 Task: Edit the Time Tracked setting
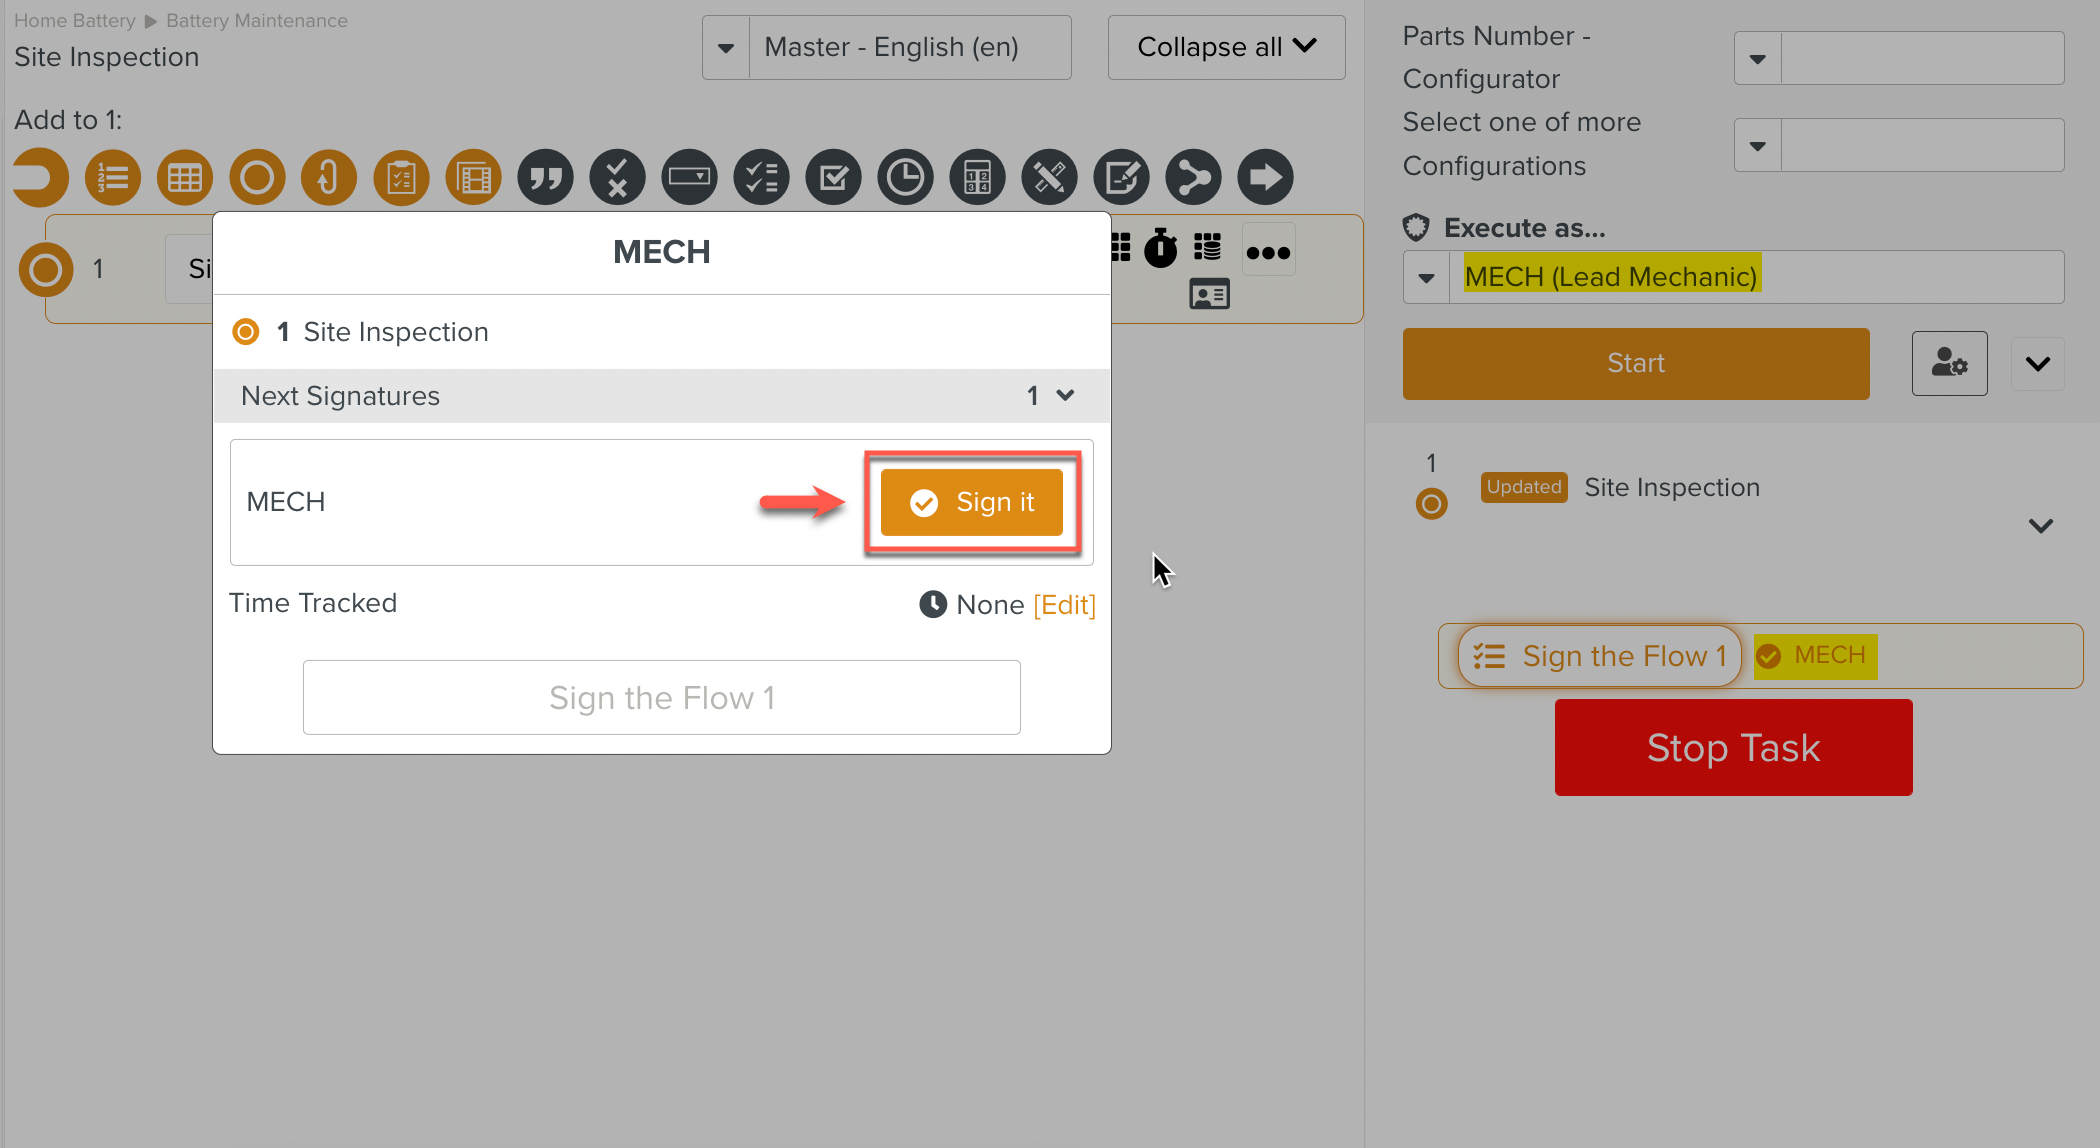[1064, 604]
